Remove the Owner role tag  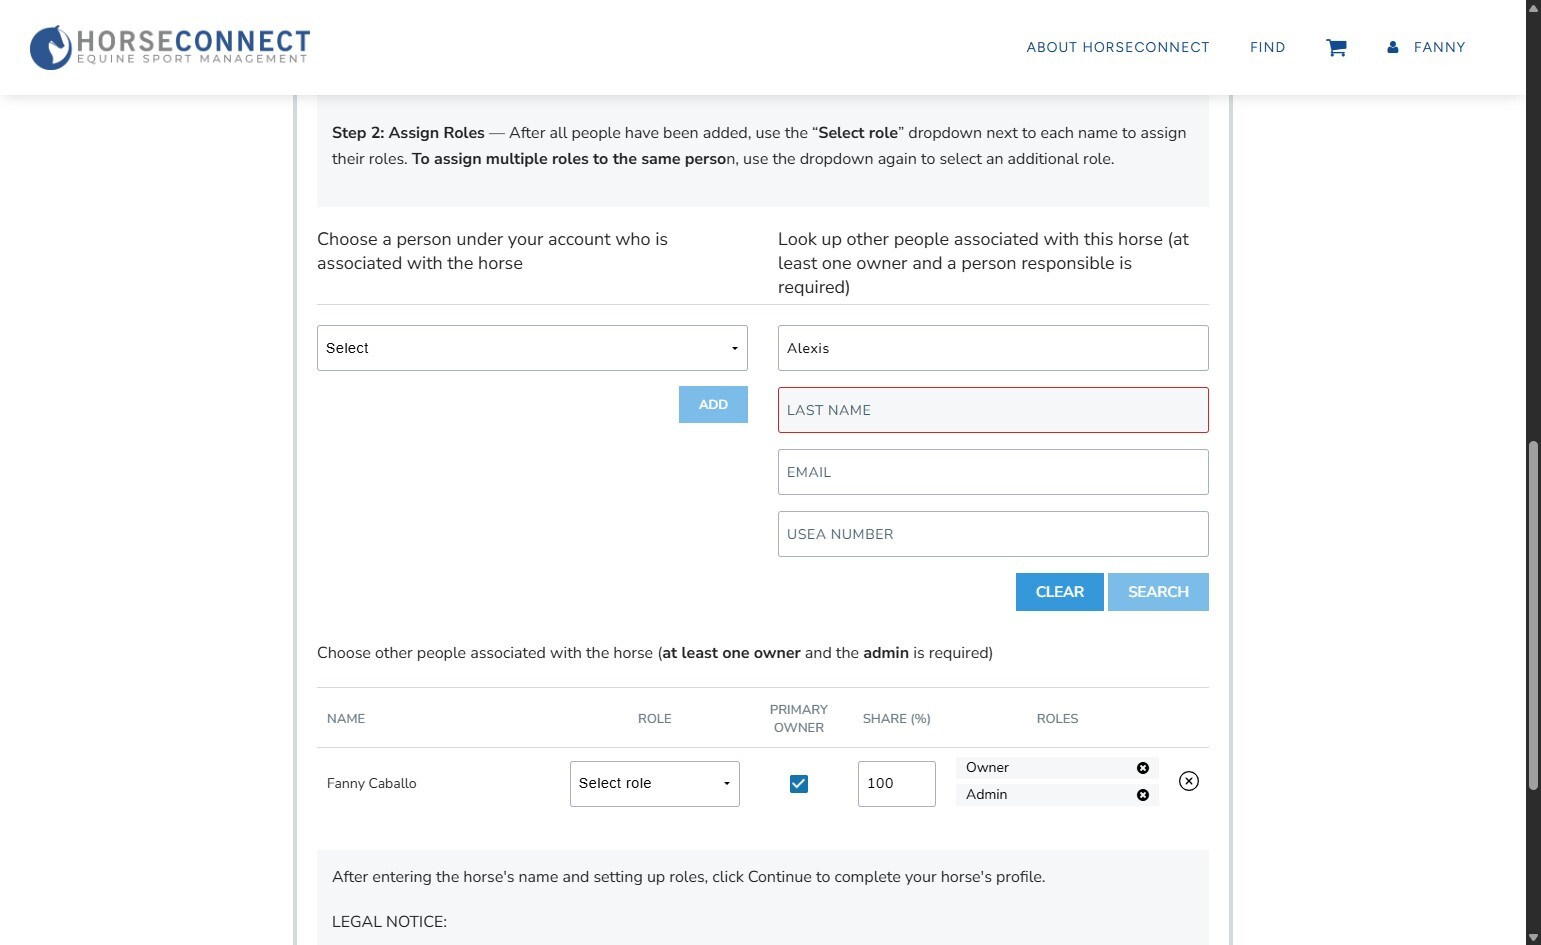(x=1143, y=768)
